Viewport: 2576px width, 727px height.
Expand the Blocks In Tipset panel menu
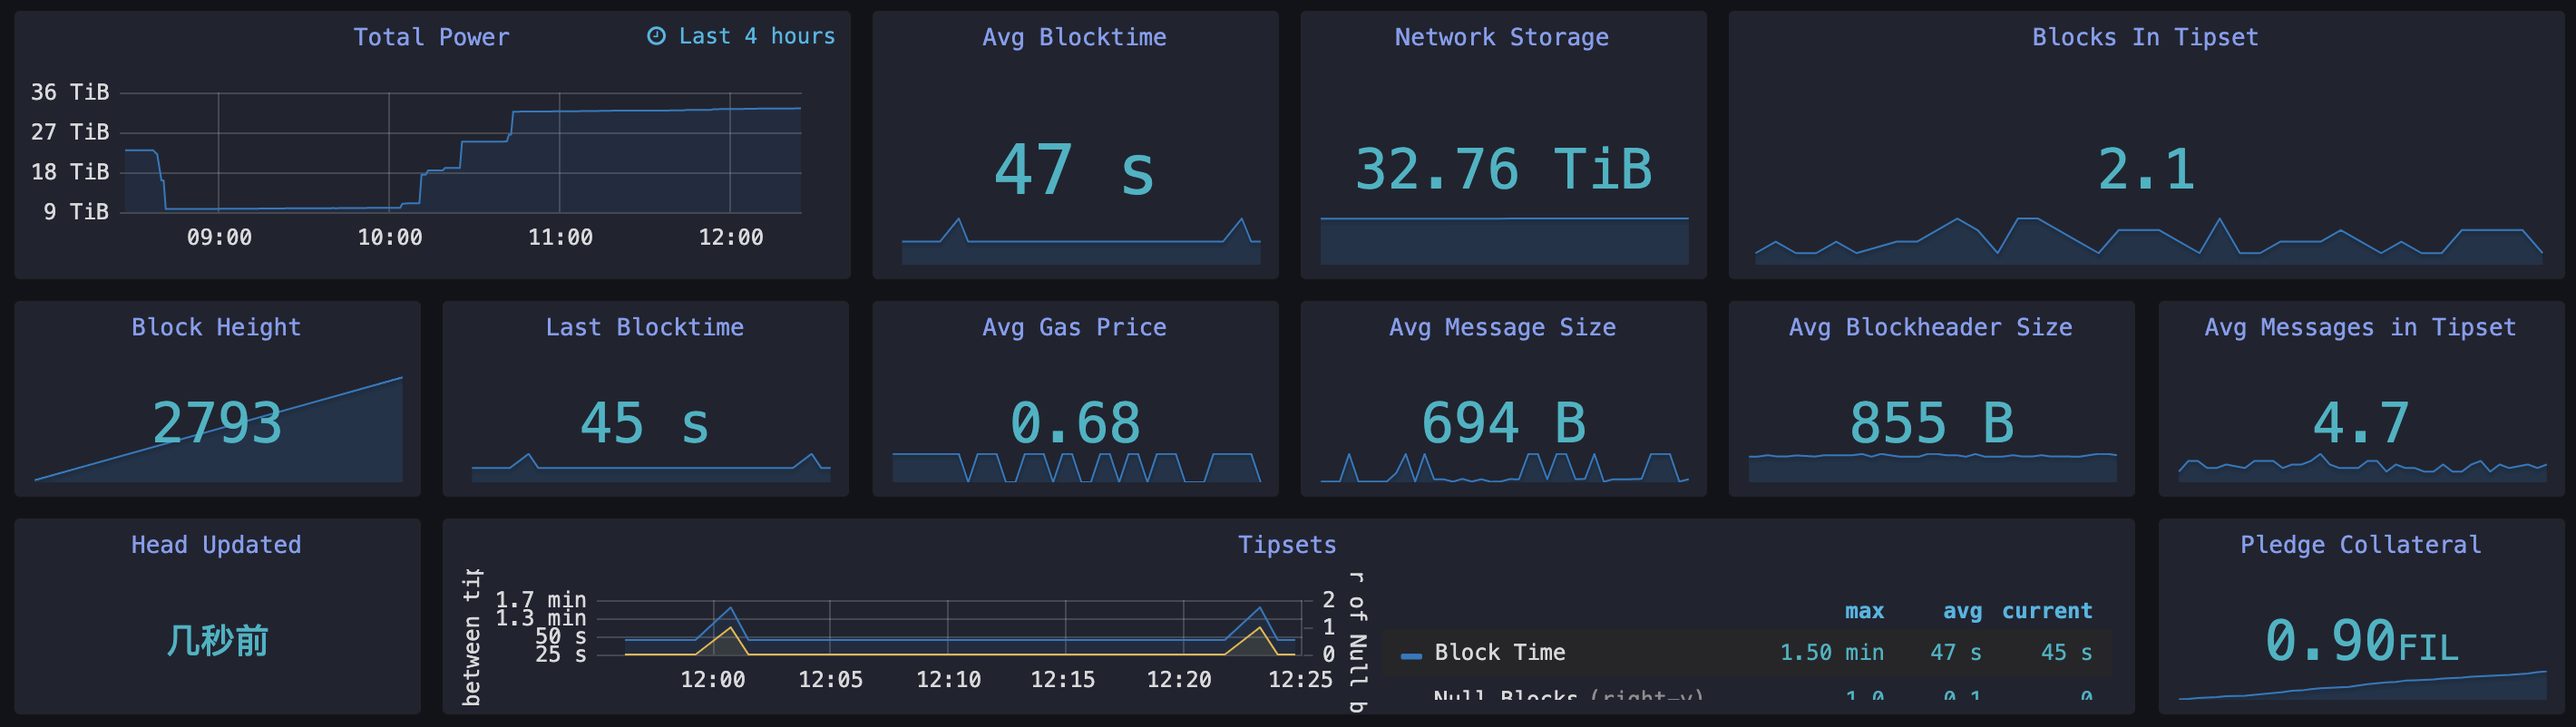tap(2144, 38)
